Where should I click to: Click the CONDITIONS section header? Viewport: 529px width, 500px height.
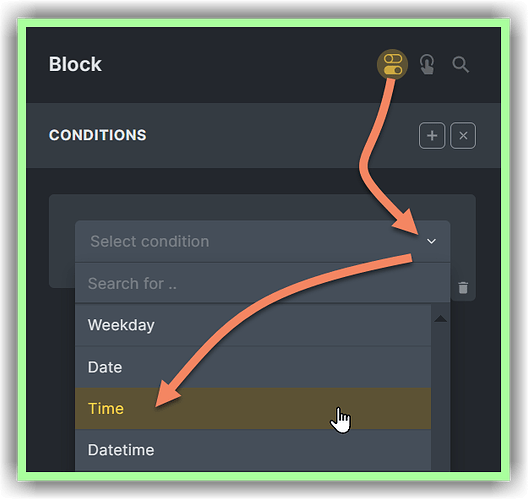tap(98, 135)
